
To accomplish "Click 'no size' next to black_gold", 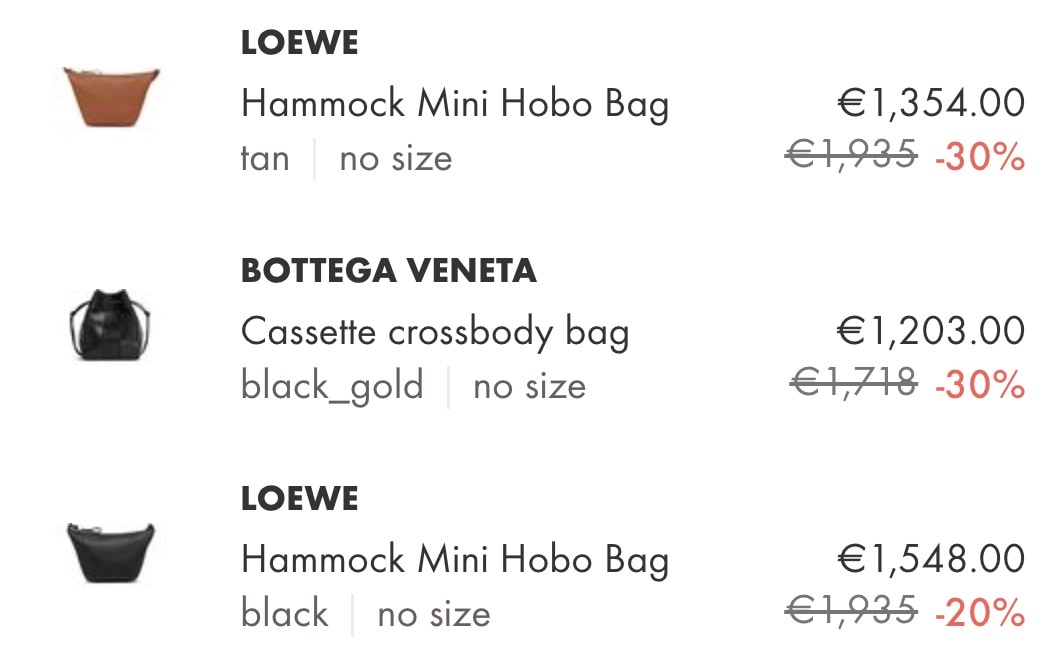I will pyautogui.click(x=529, y=385).
